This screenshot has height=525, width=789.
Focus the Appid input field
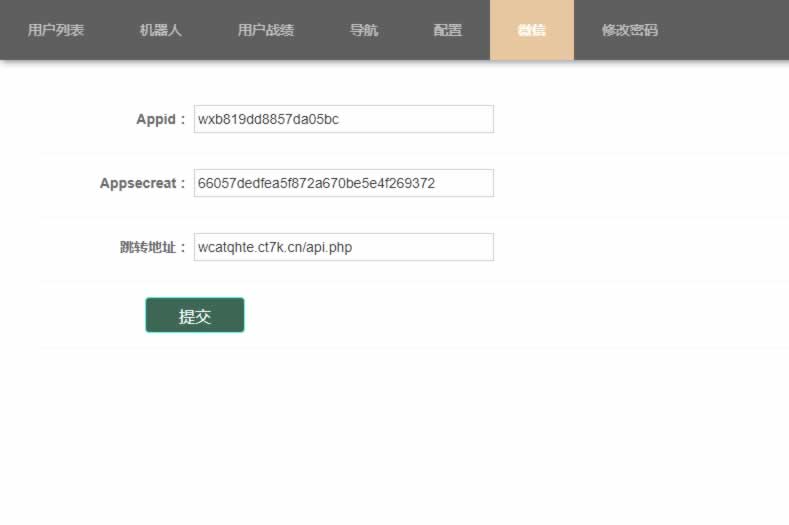coord(420,119)
